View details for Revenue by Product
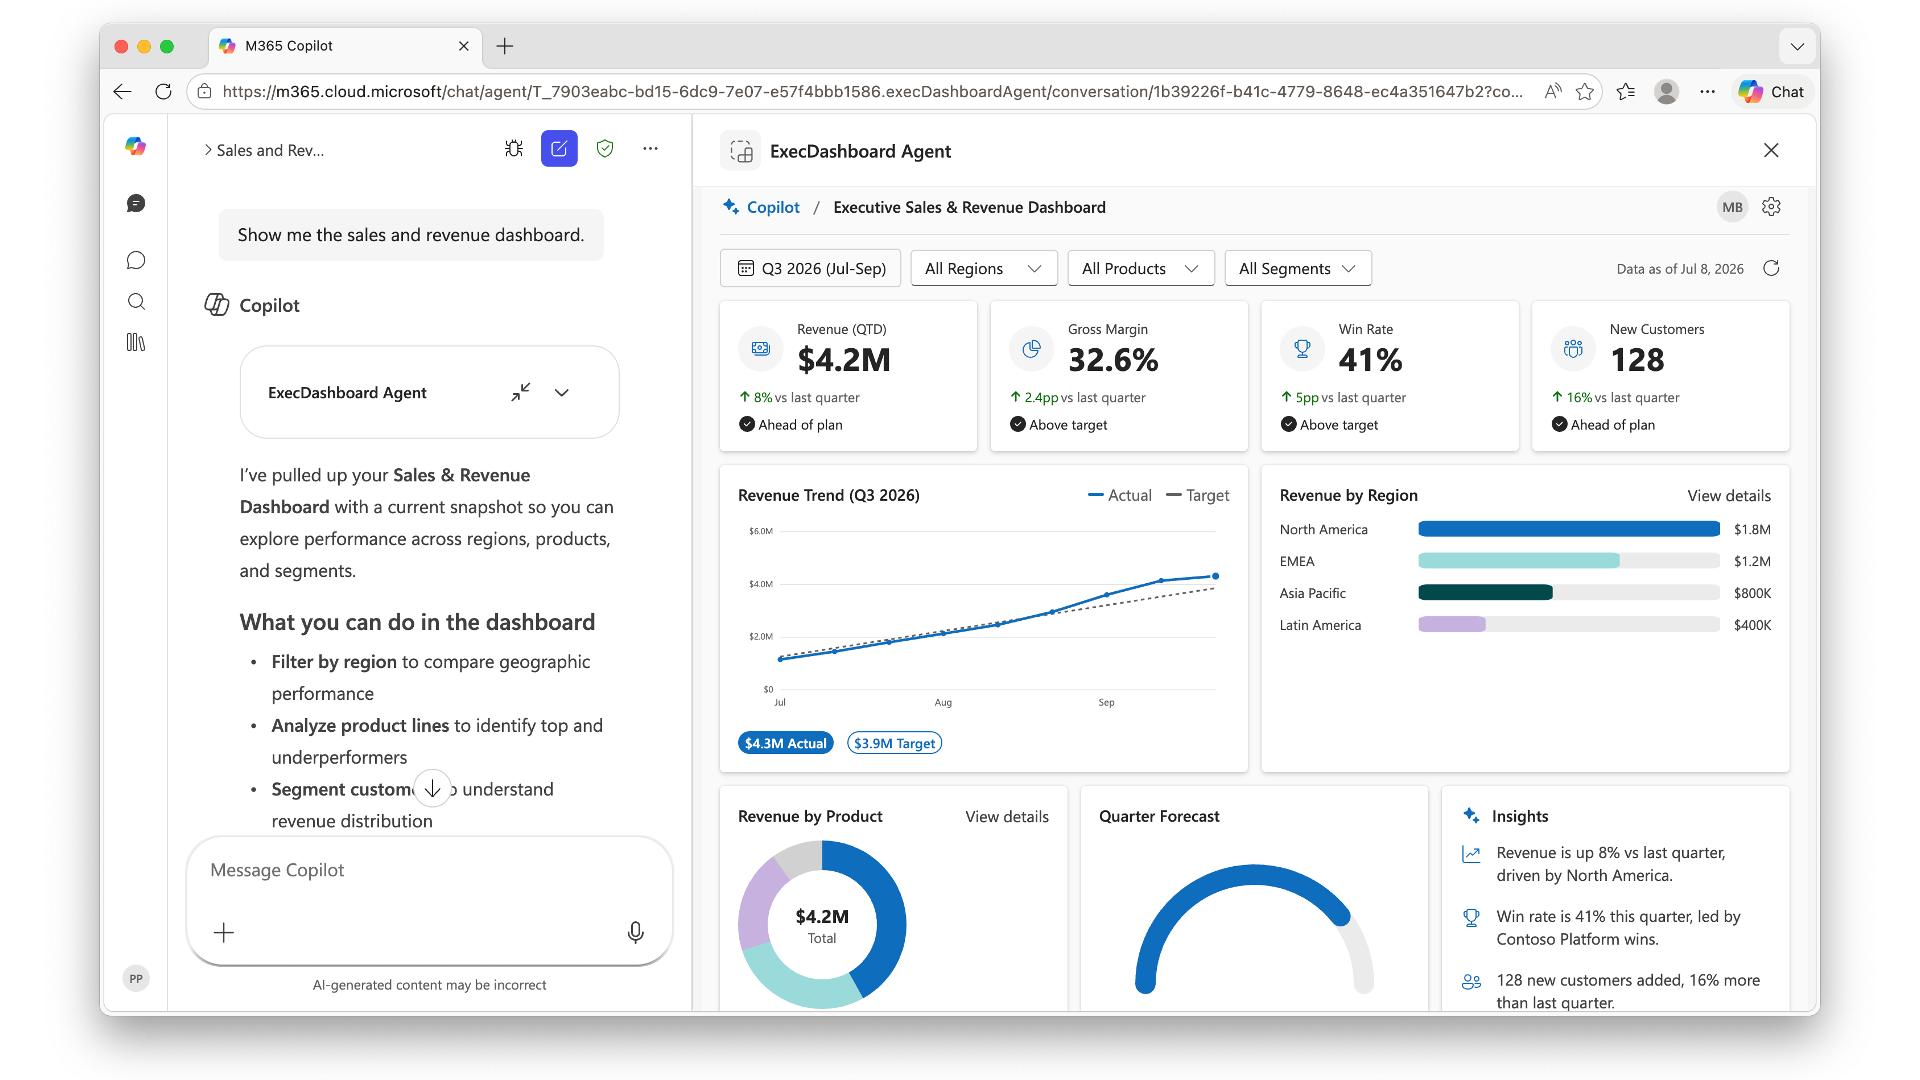1920x1080 pixels. 1007,816
